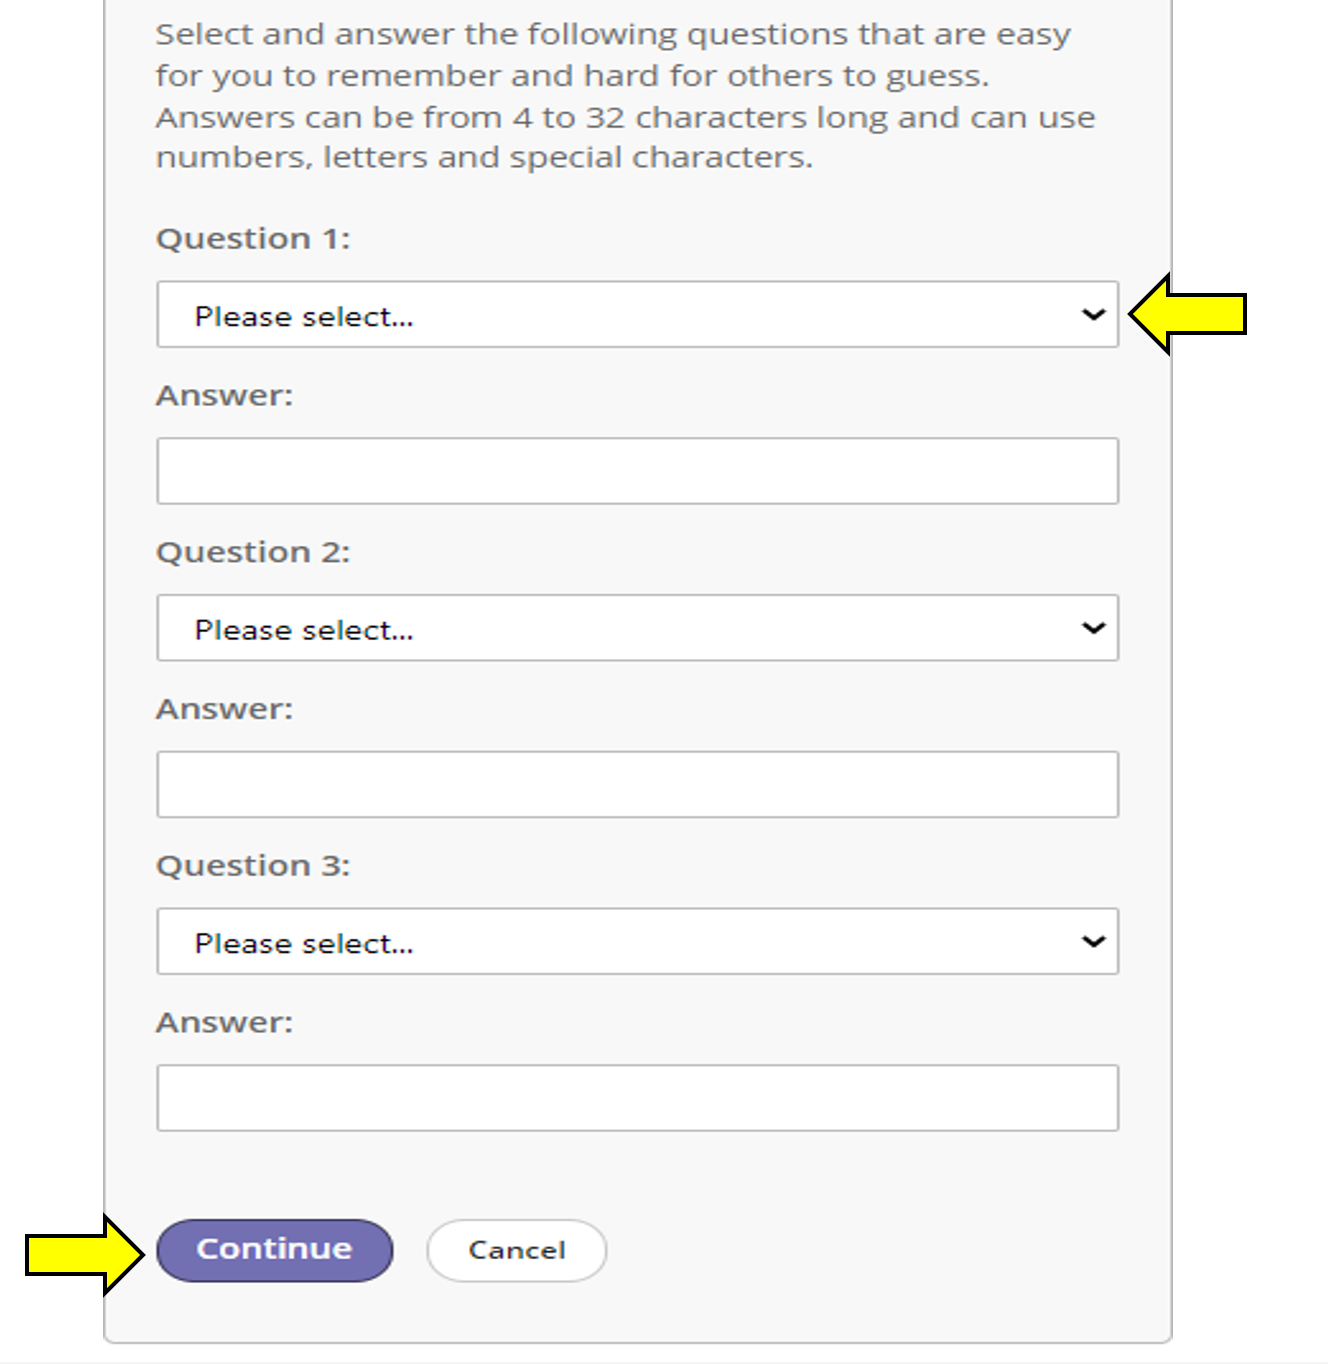Click the "Question 3:" label
This screenshot has width=1328, height=1364.
(253, 866)
